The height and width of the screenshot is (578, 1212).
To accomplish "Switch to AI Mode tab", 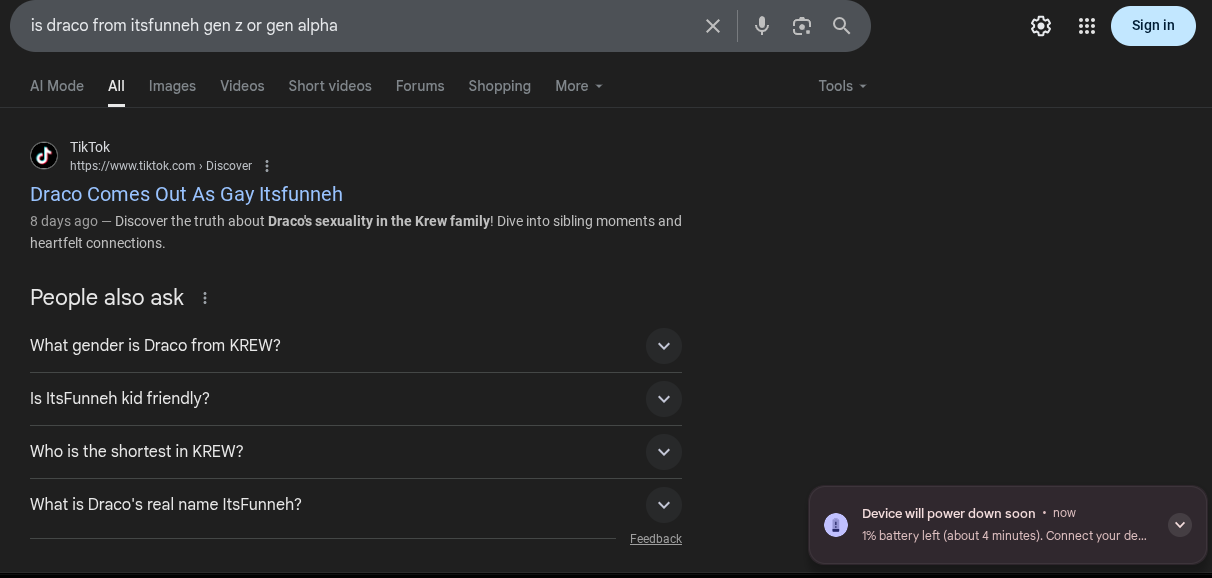I will click(57, 86).
